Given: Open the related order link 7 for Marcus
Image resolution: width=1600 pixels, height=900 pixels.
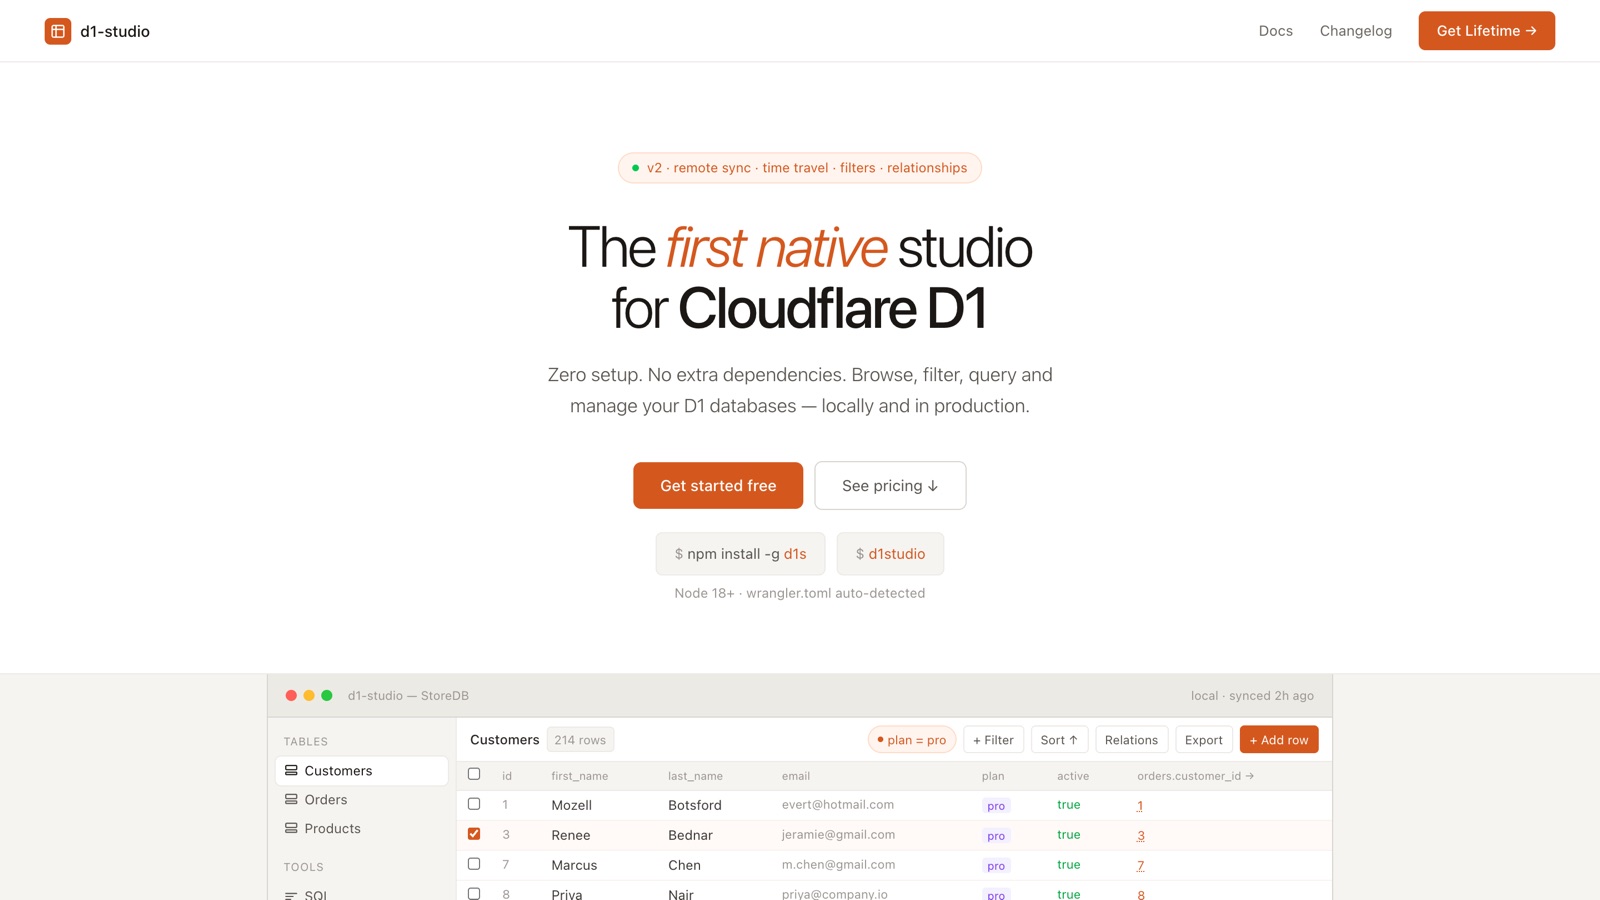Looking at the screenshot, I should coord(1140,865).
